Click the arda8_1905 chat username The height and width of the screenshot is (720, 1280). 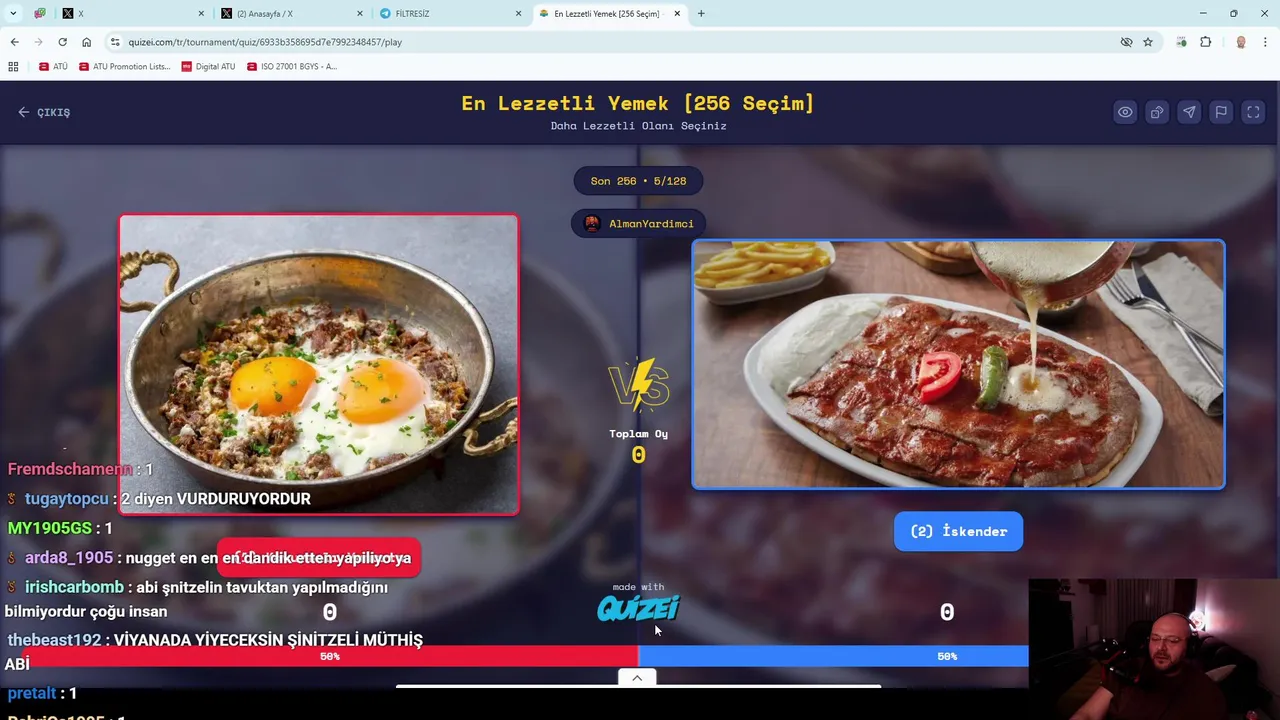click(69, 558)
